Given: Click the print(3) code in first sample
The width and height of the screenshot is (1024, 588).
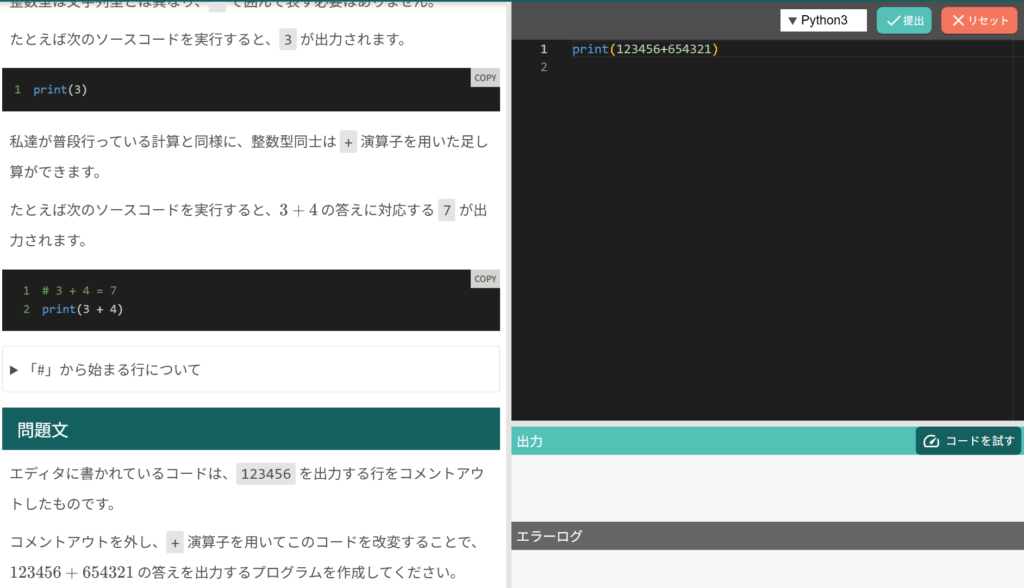Looking at the screenshot, I should coord(60,90).
